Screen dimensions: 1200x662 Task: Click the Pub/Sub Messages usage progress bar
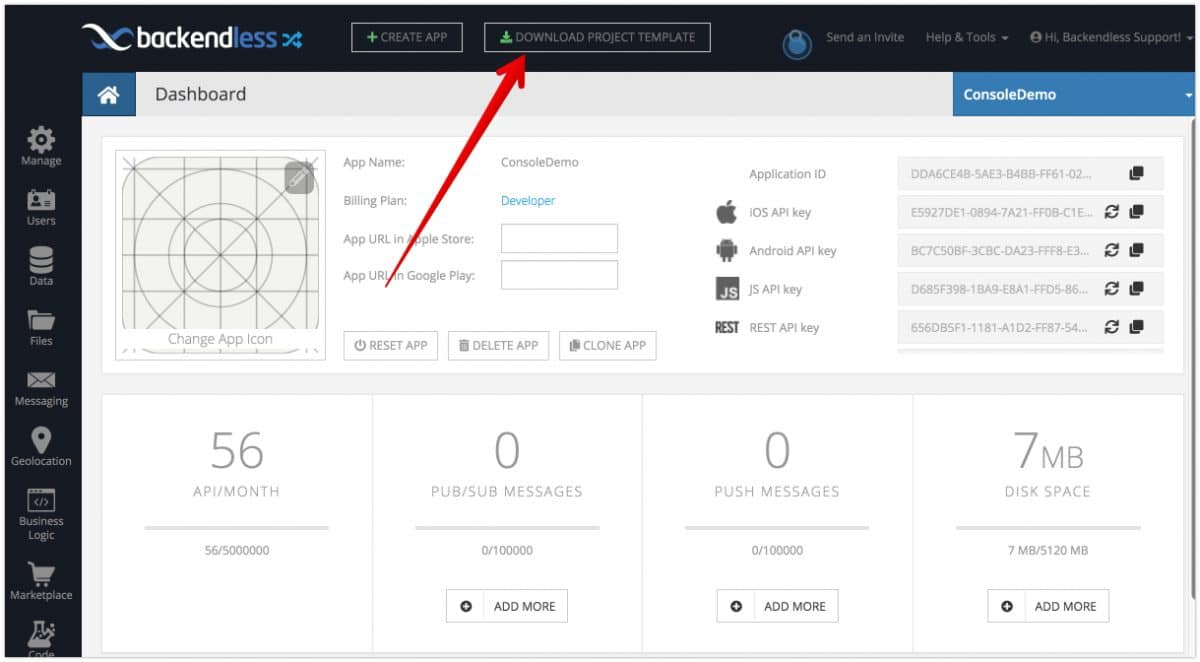click(x=507, y=527)
